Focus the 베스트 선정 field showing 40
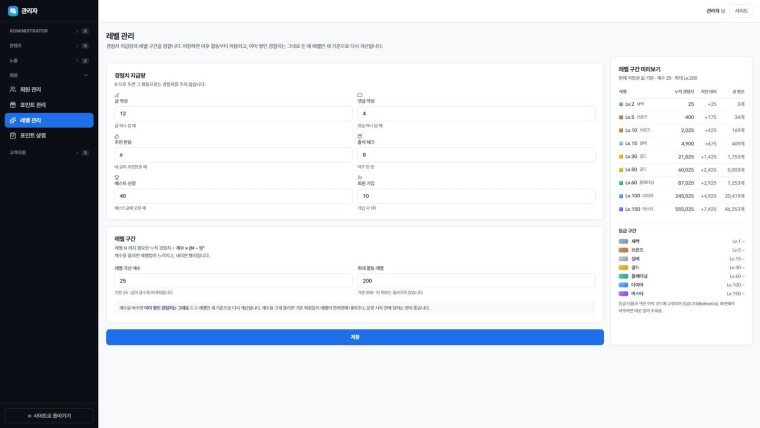 233,196
